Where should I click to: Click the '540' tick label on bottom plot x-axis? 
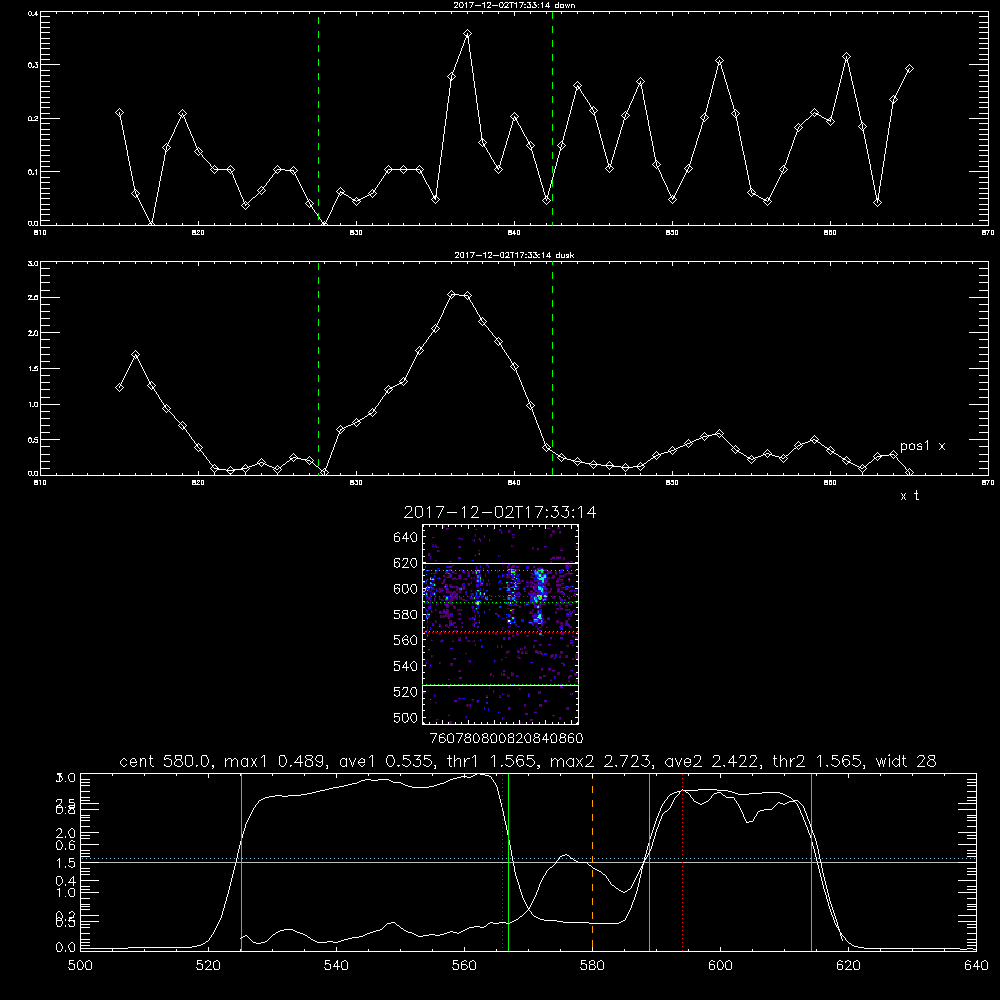click(x=336, y=966)
